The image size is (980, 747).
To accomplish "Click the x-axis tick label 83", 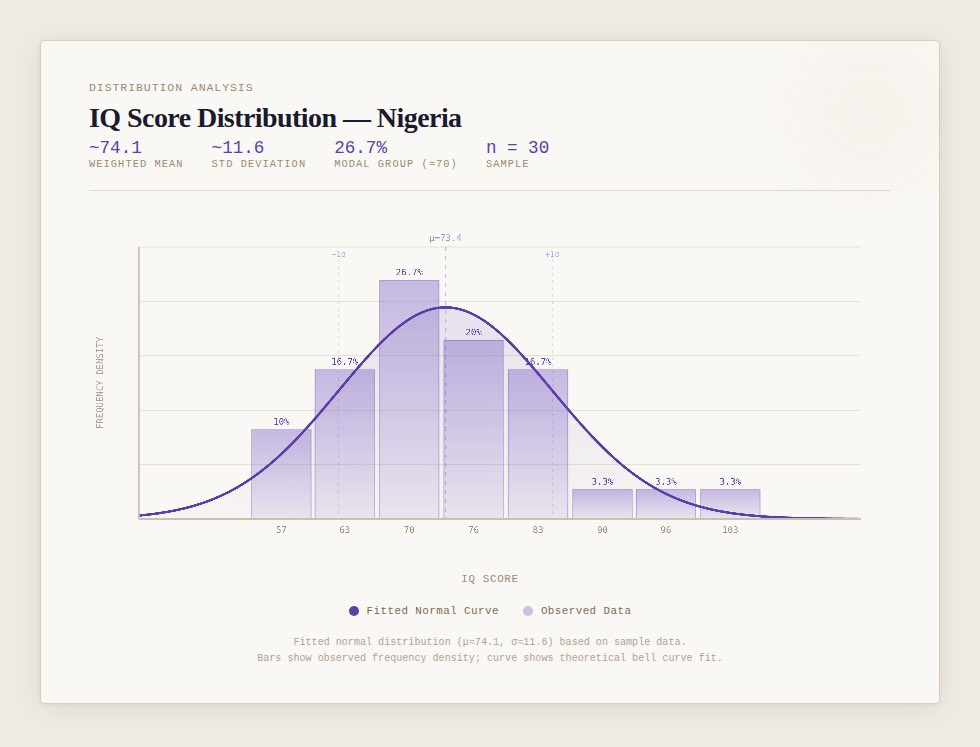I will [538, 529].
